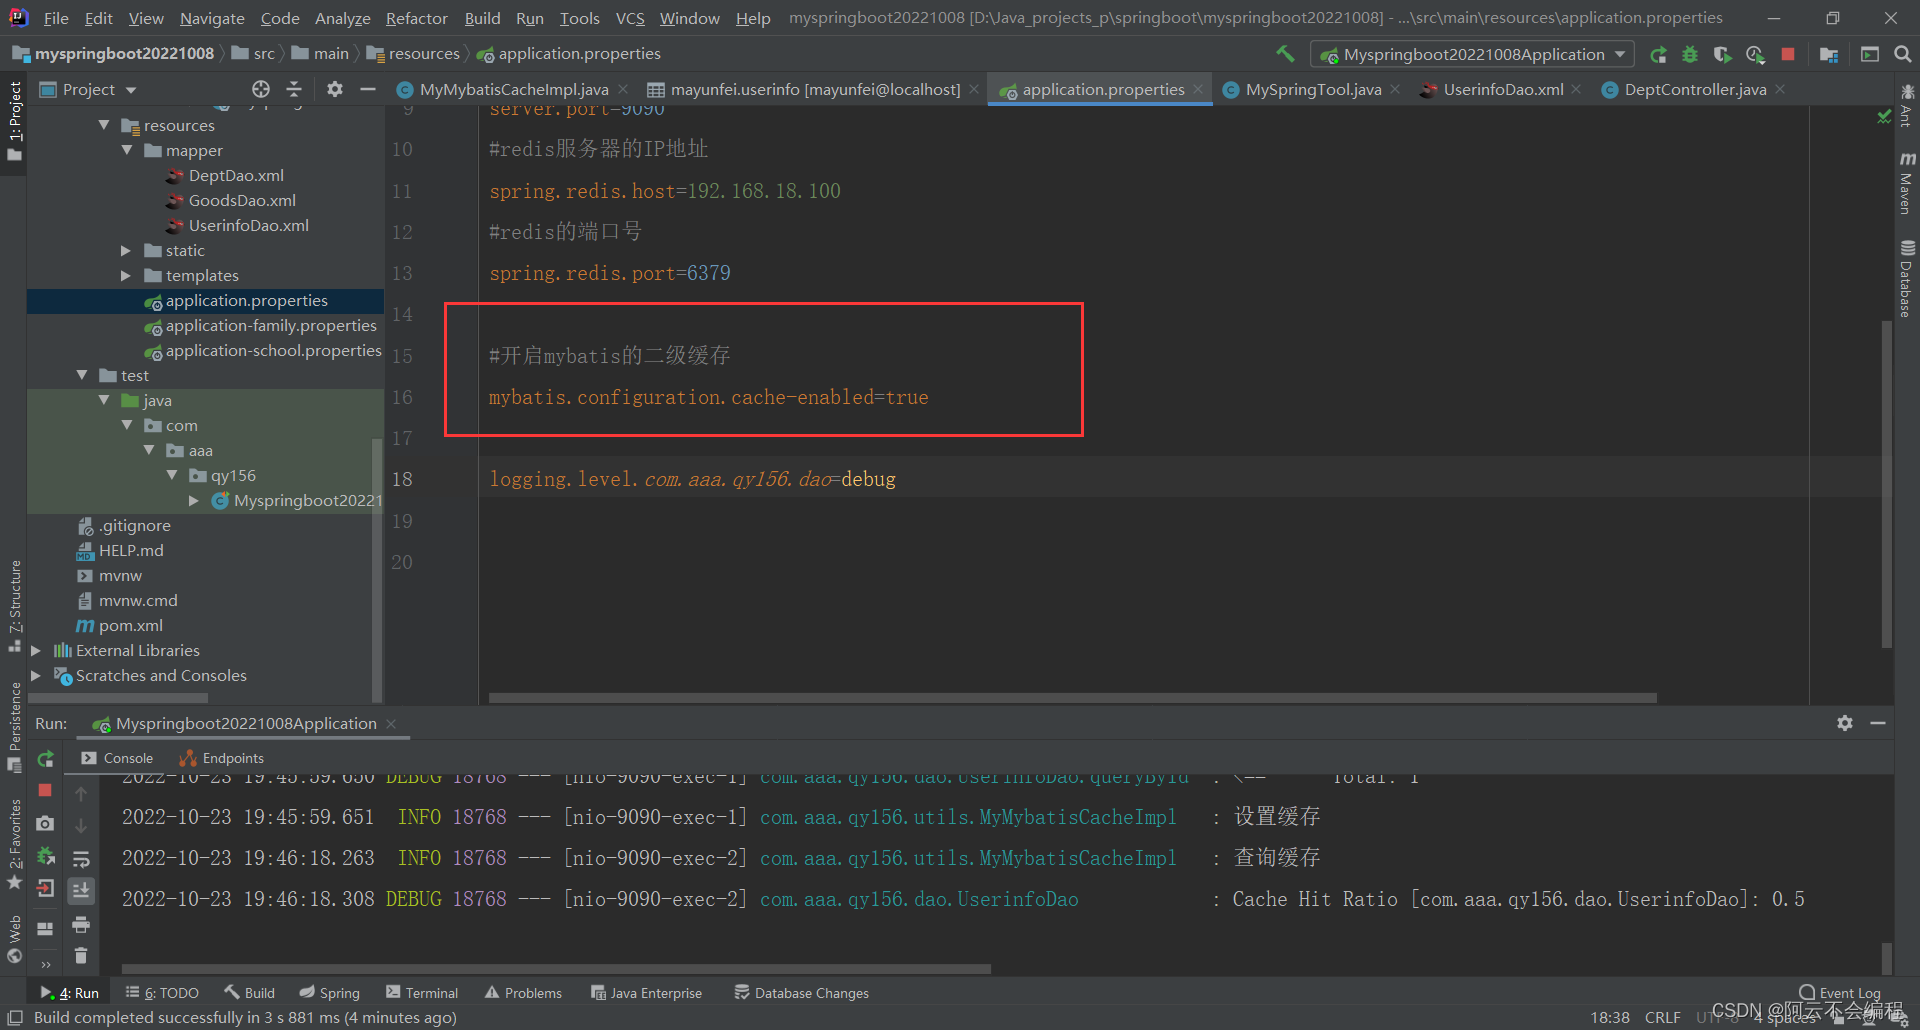Open the Terminal tool window
This screenshot has height=1030, width=1920.
coord(422,993)
